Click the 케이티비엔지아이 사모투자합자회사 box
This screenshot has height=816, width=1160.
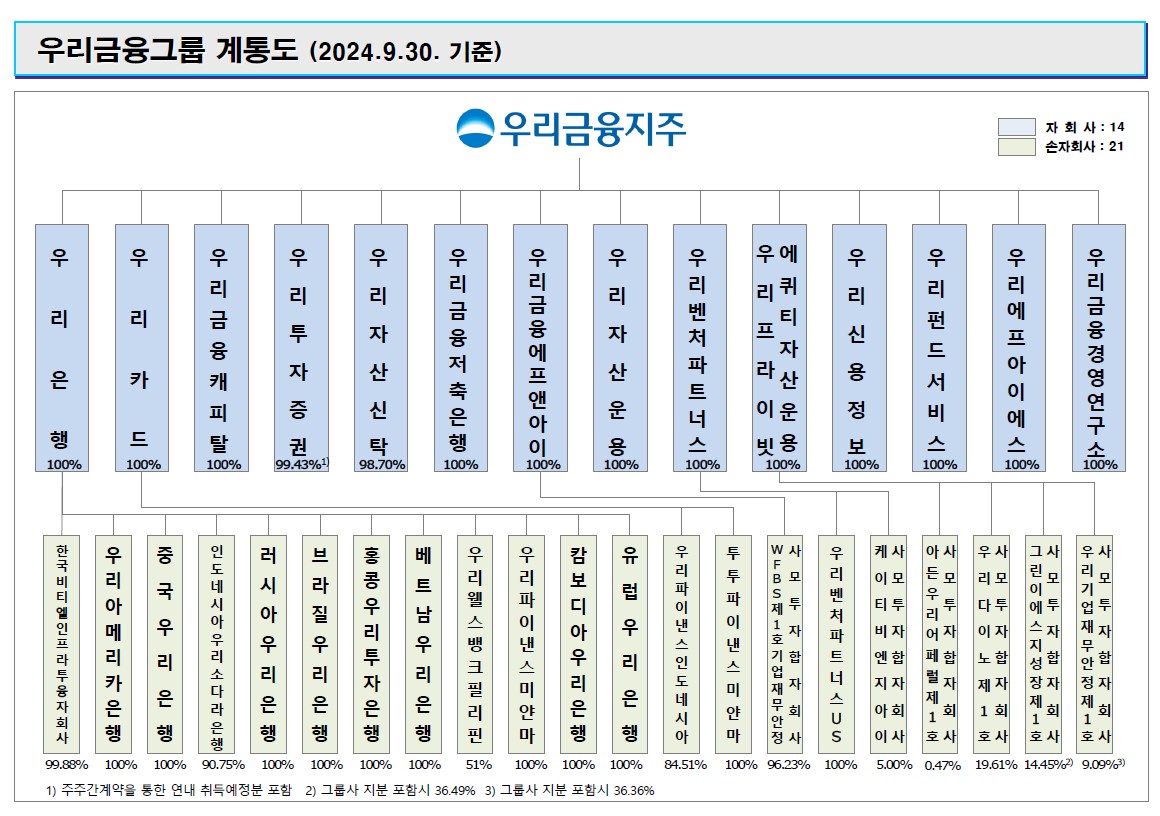coord(888,644)
